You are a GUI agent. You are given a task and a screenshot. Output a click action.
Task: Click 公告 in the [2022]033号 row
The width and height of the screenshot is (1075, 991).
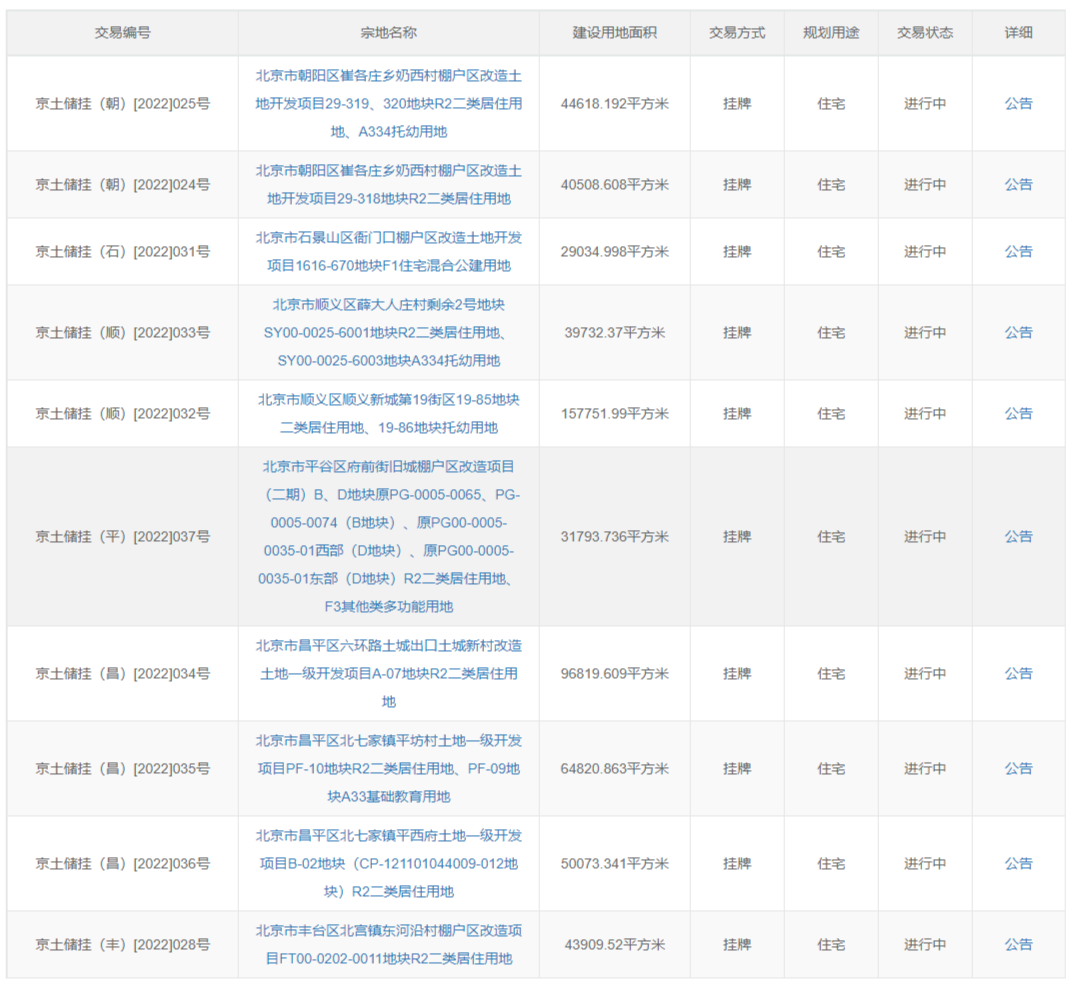(x=1018, y=332)
